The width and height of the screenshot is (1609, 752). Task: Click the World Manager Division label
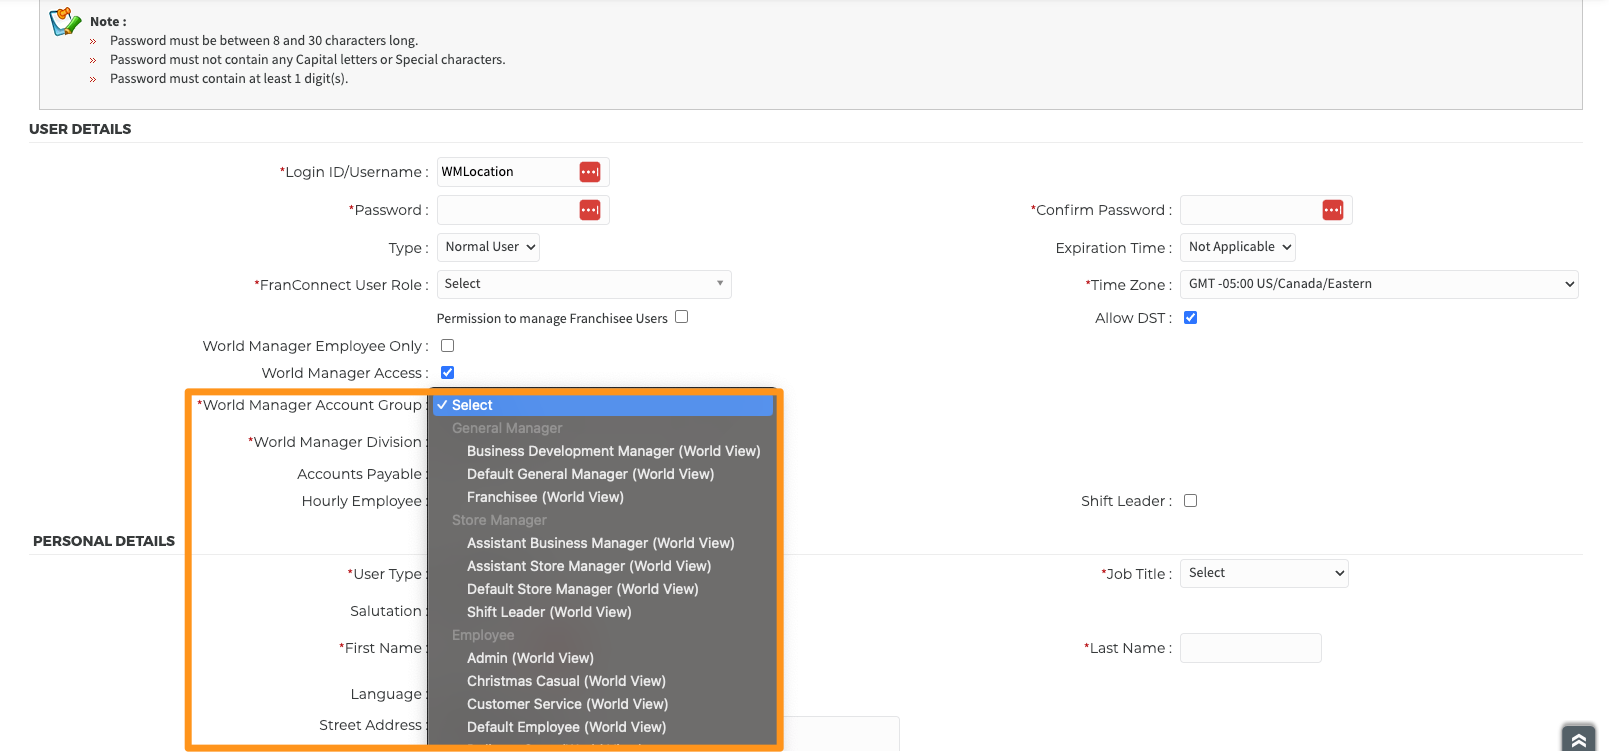point(338,442)
